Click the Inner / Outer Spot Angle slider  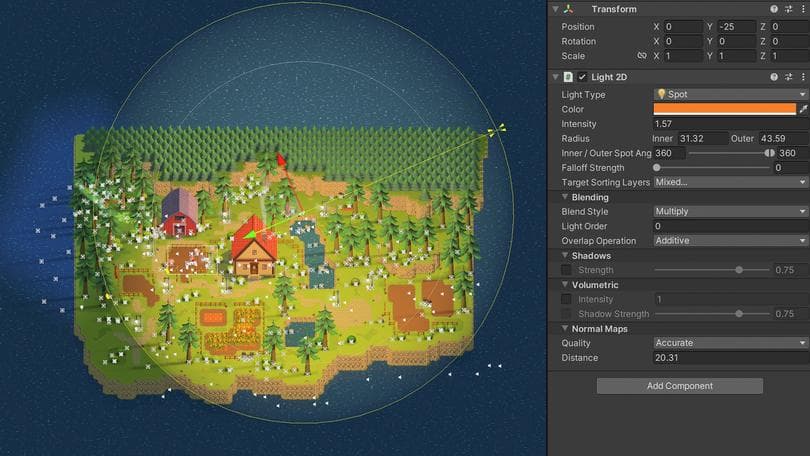pos(731,153)
